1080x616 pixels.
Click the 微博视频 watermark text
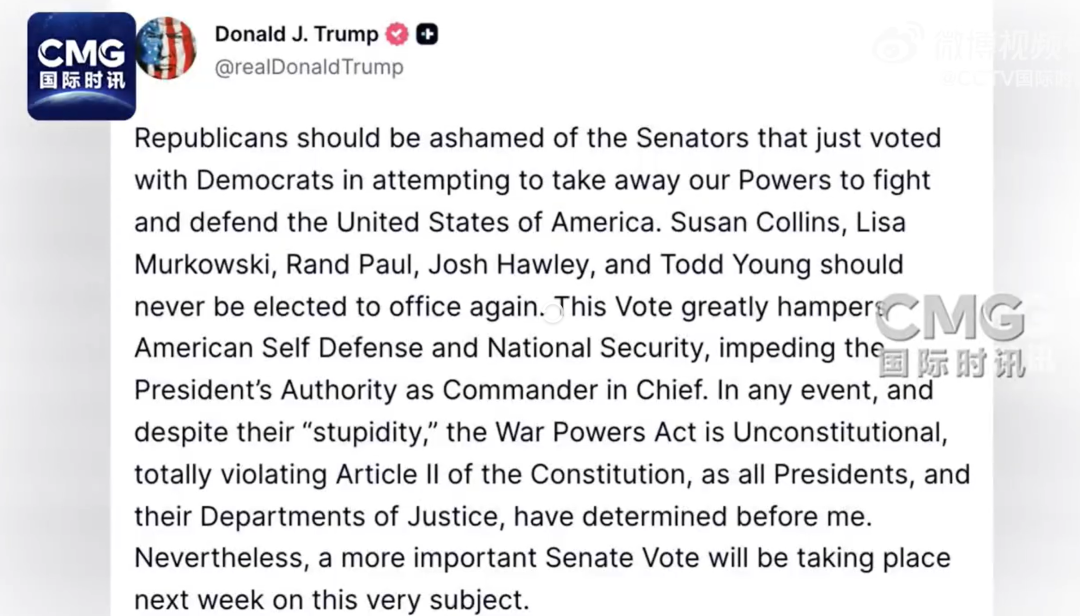(997, 43)
